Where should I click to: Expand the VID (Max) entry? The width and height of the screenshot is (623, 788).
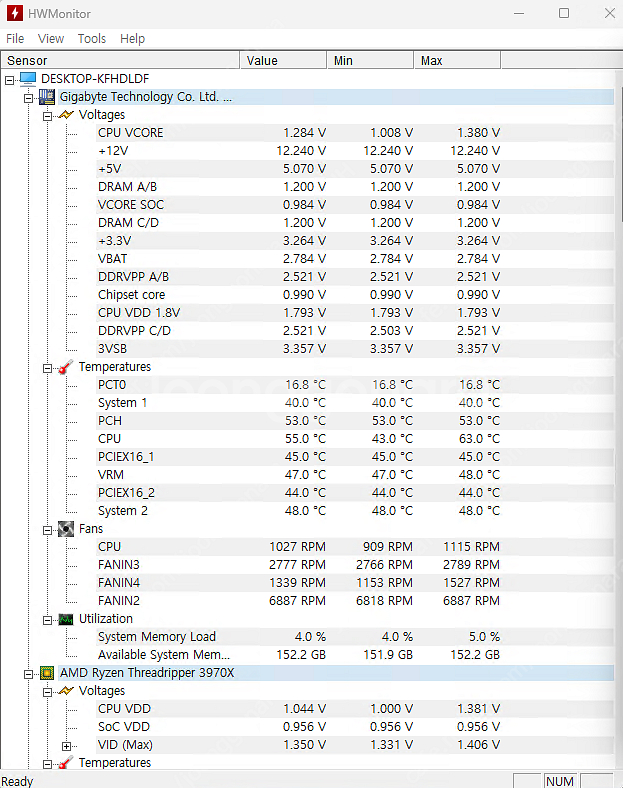pos(67,745)
